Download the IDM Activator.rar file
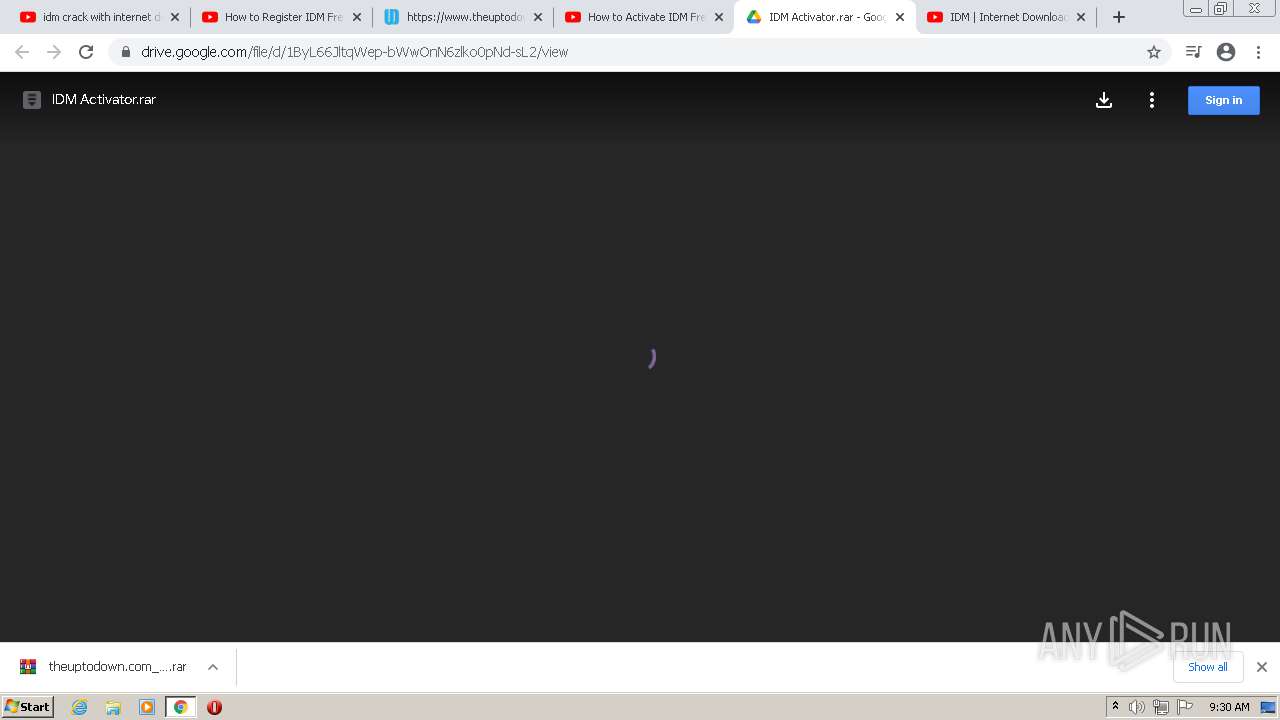Image resolution: width=1280 pixels, height=720 pixels. click(1104, 100)
